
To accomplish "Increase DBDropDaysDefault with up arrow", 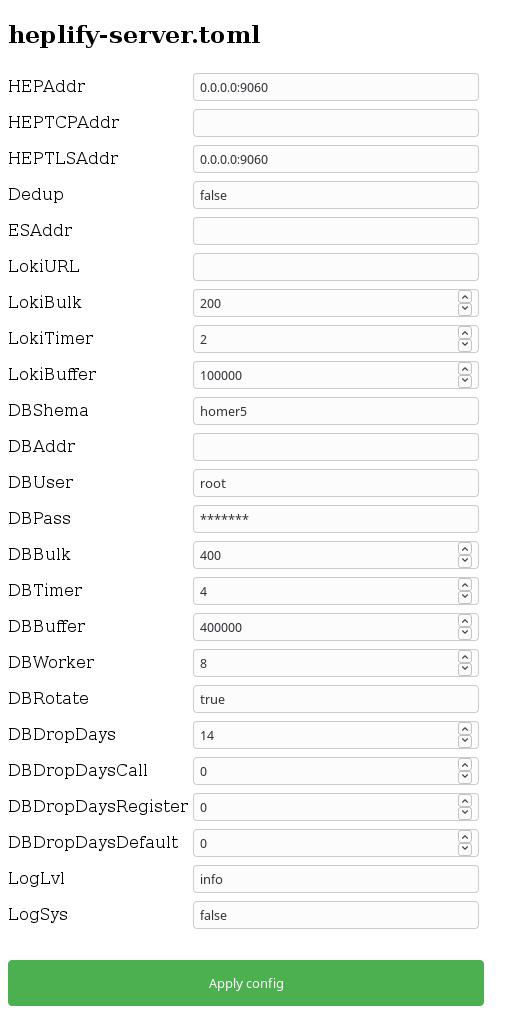I will coord(465,837).
